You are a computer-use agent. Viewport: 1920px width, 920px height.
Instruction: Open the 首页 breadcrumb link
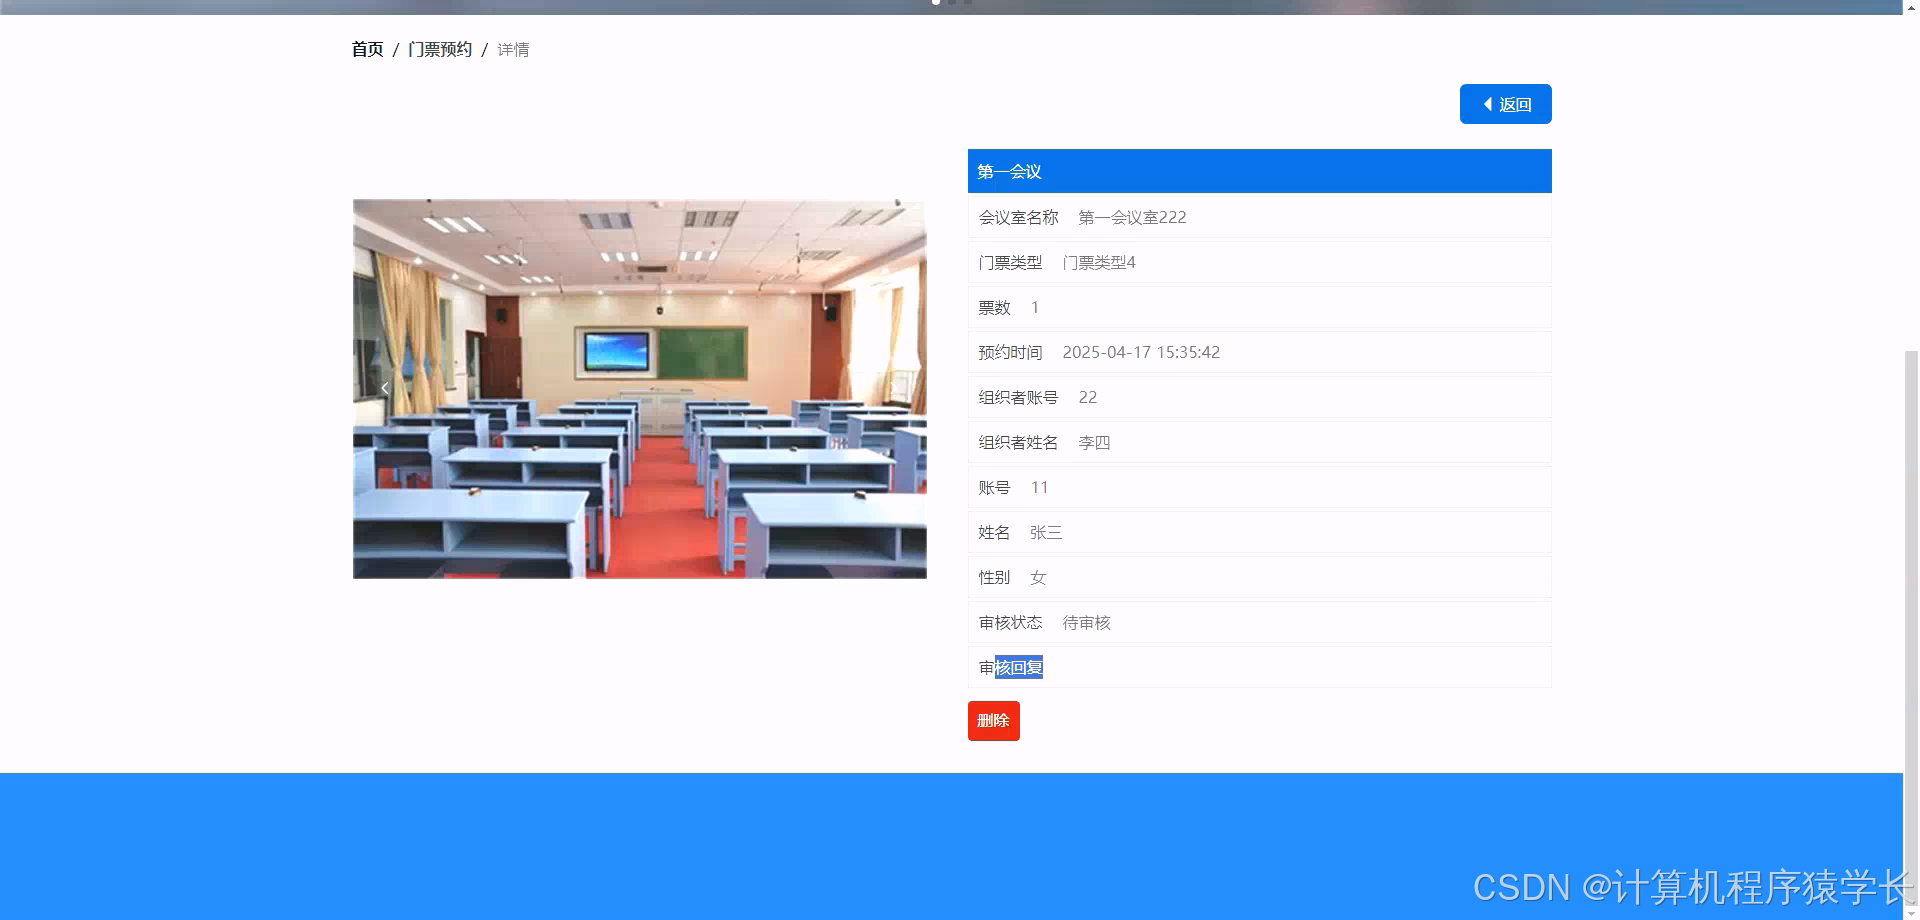click(366, 48)
